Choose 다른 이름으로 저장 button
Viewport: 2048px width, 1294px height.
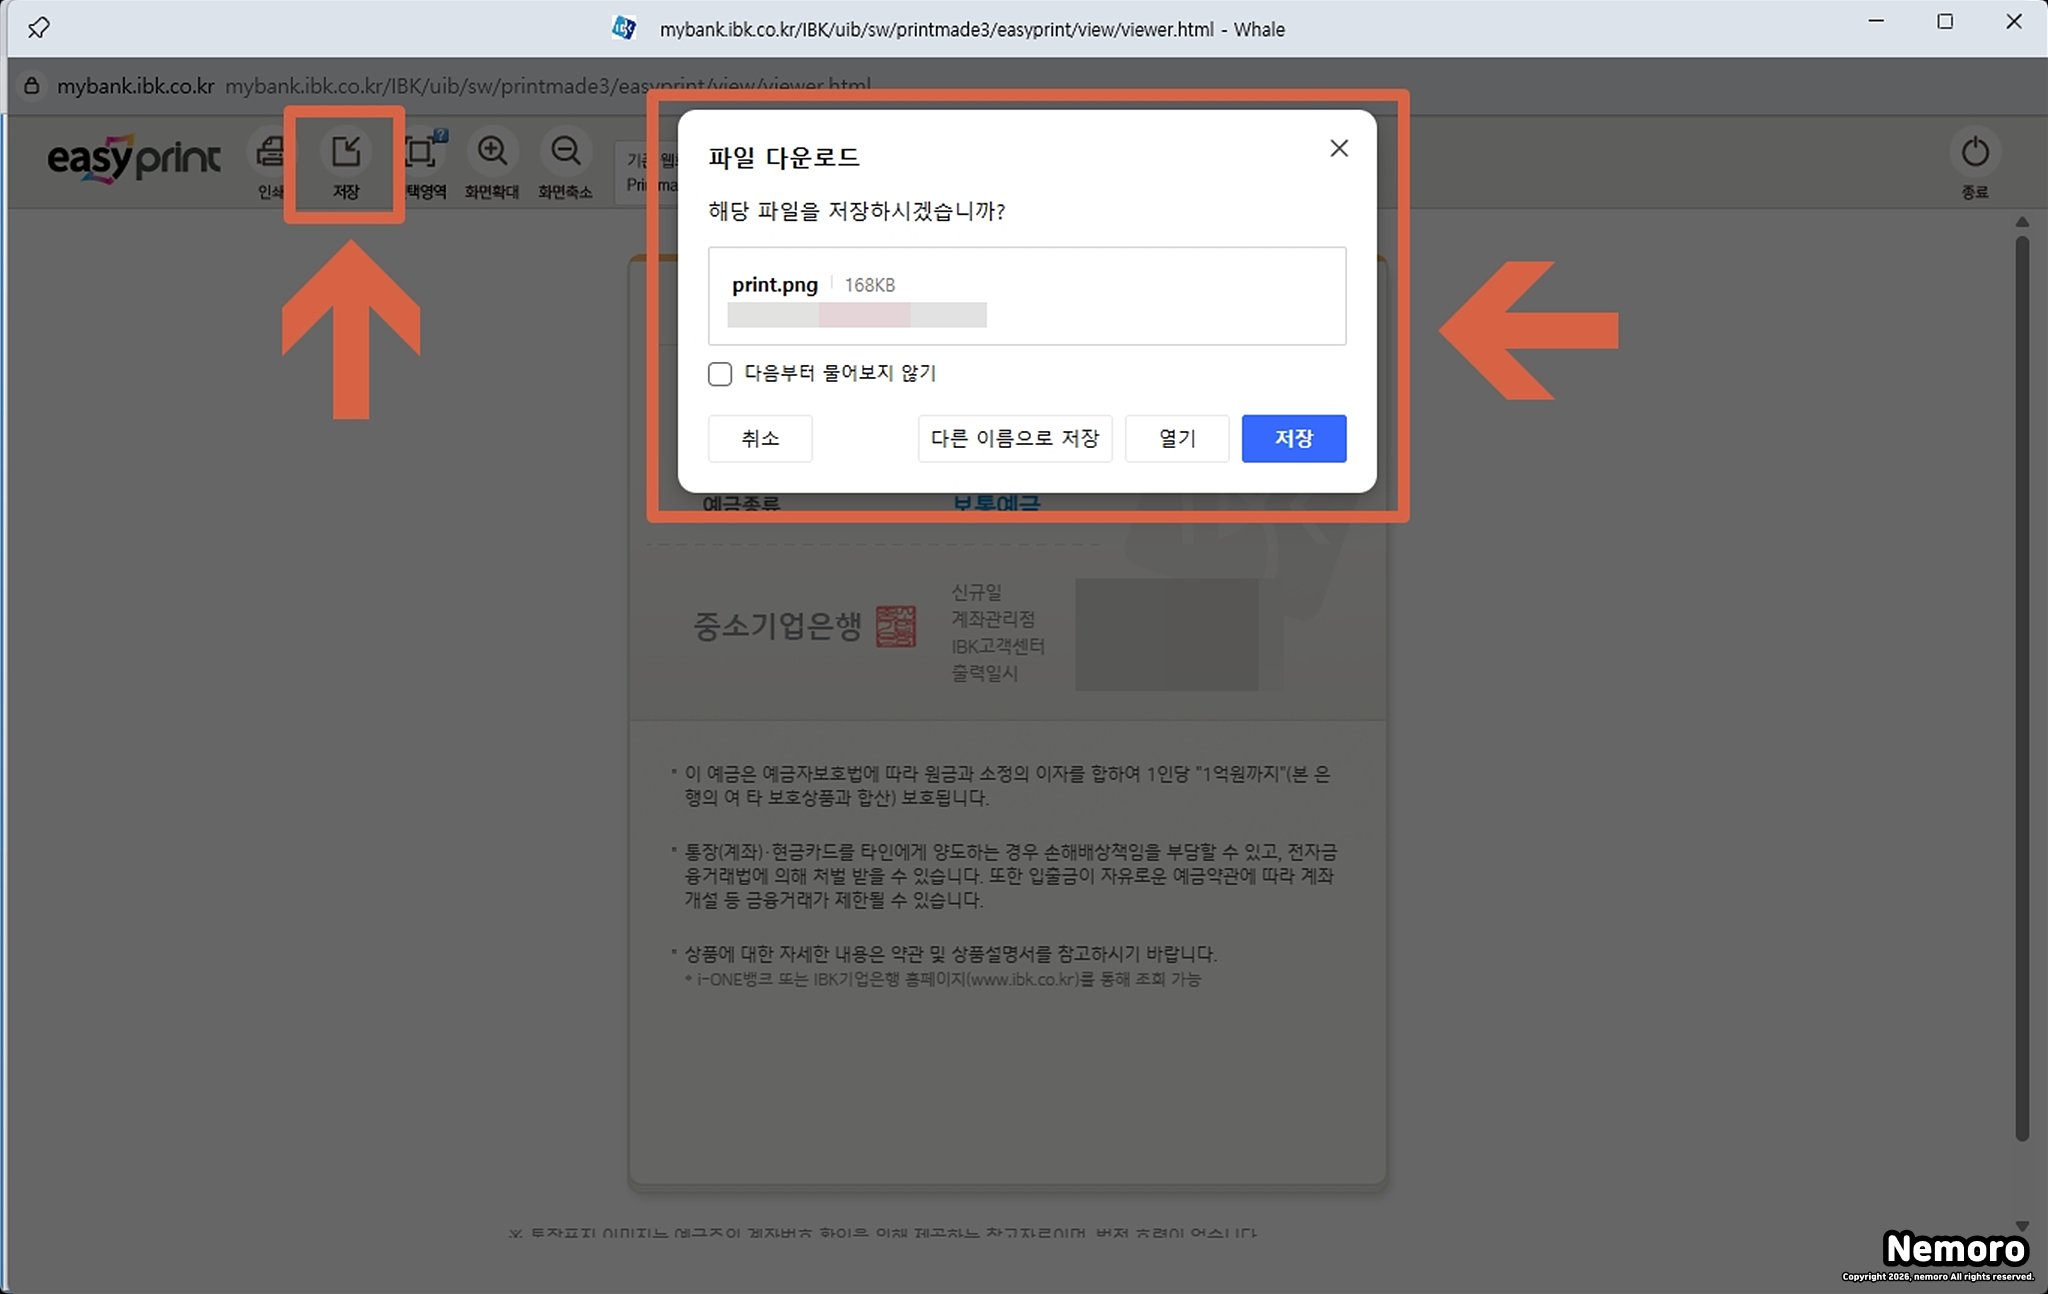point(1014,438)
